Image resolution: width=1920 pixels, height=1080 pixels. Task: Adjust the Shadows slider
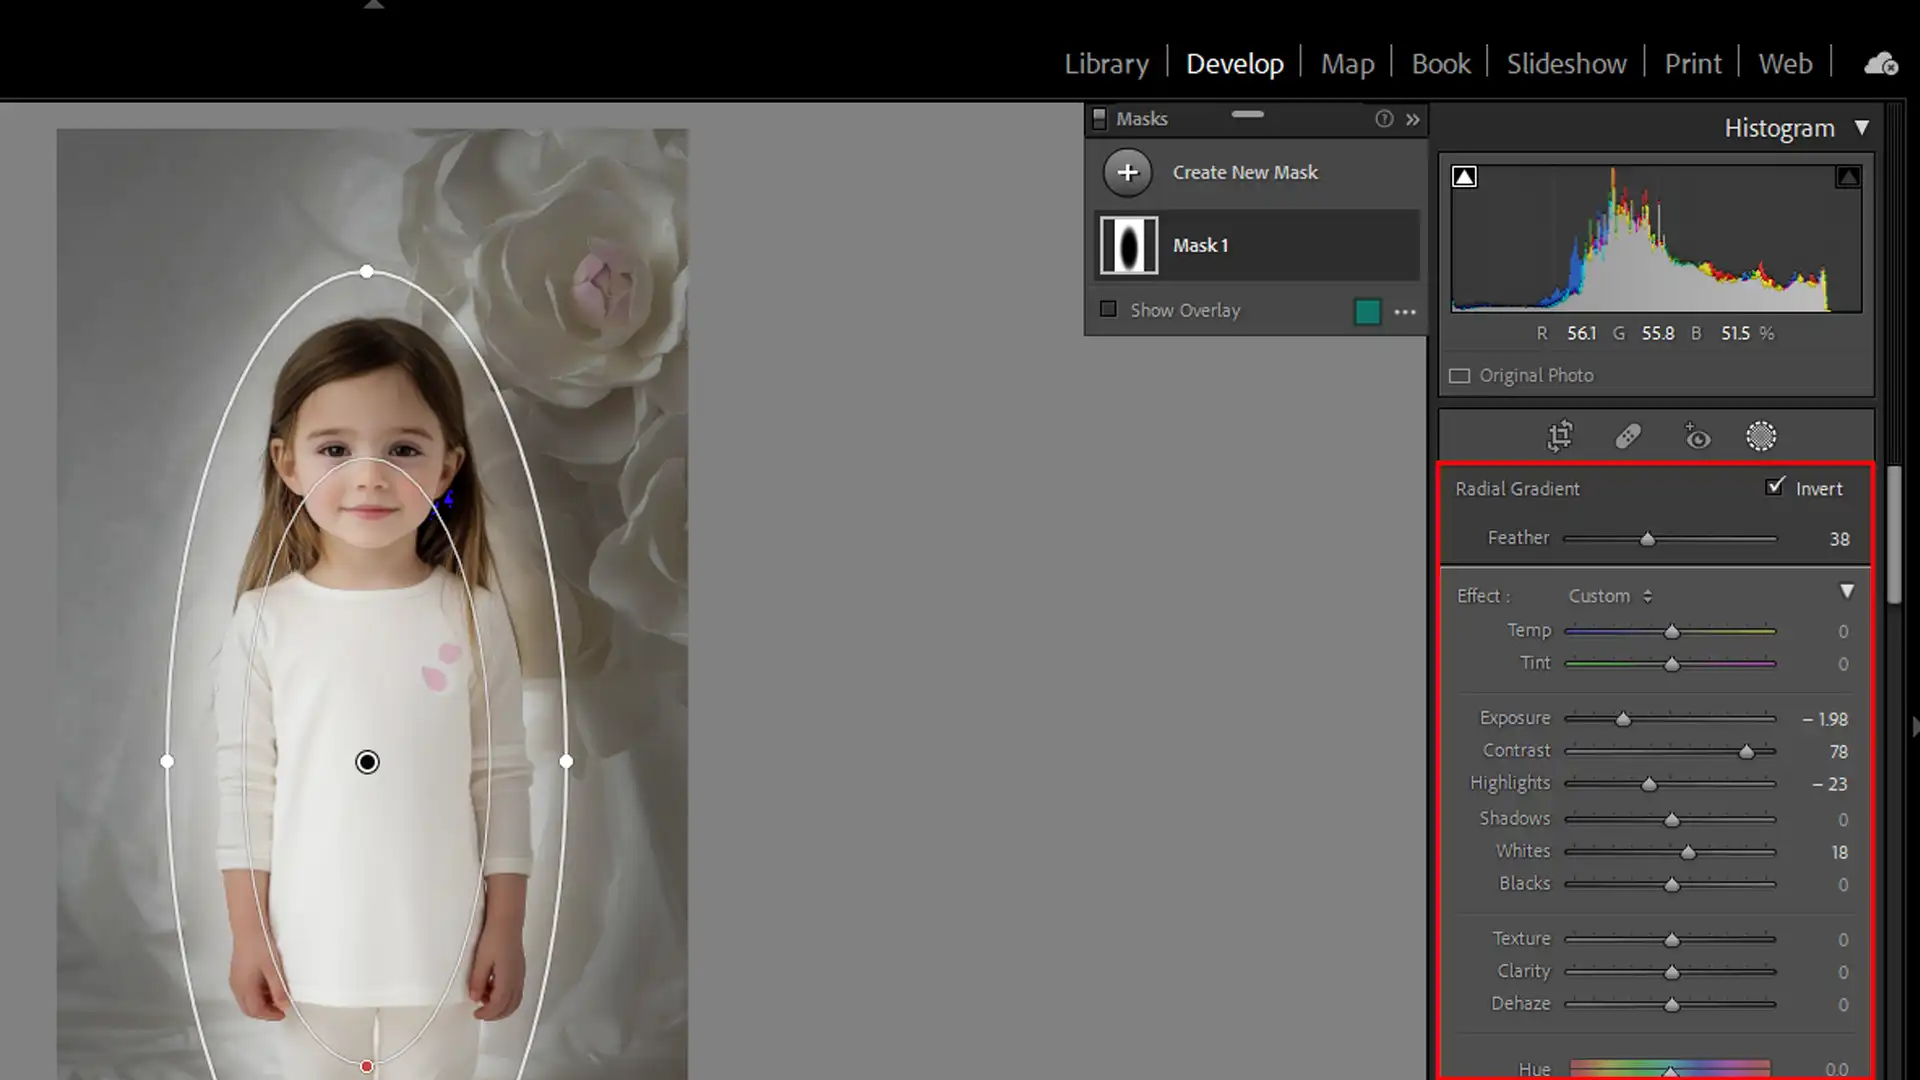pyautogui.click(x=1670, y=819)
